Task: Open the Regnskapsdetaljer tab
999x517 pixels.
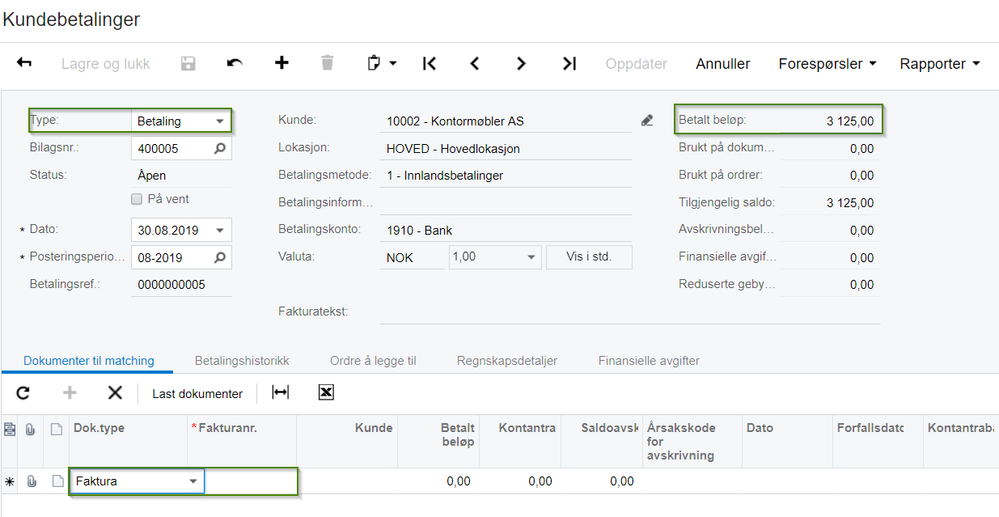Action: [x=507, y=361]
